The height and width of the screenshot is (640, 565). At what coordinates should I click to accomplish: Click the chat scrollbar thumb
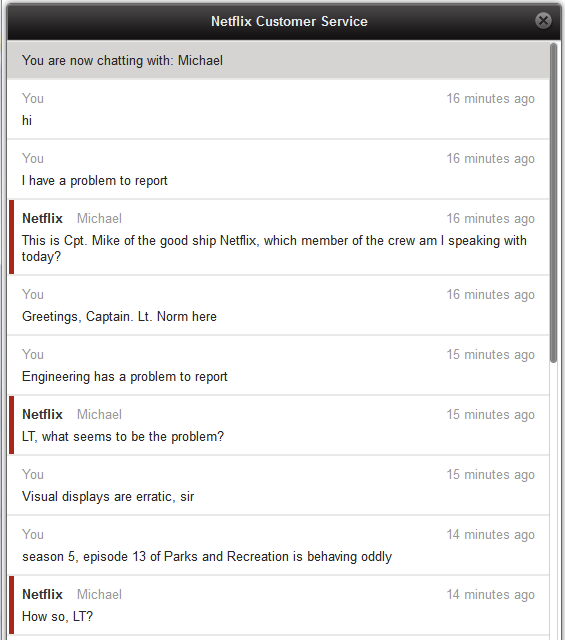[x=554, y=203]
